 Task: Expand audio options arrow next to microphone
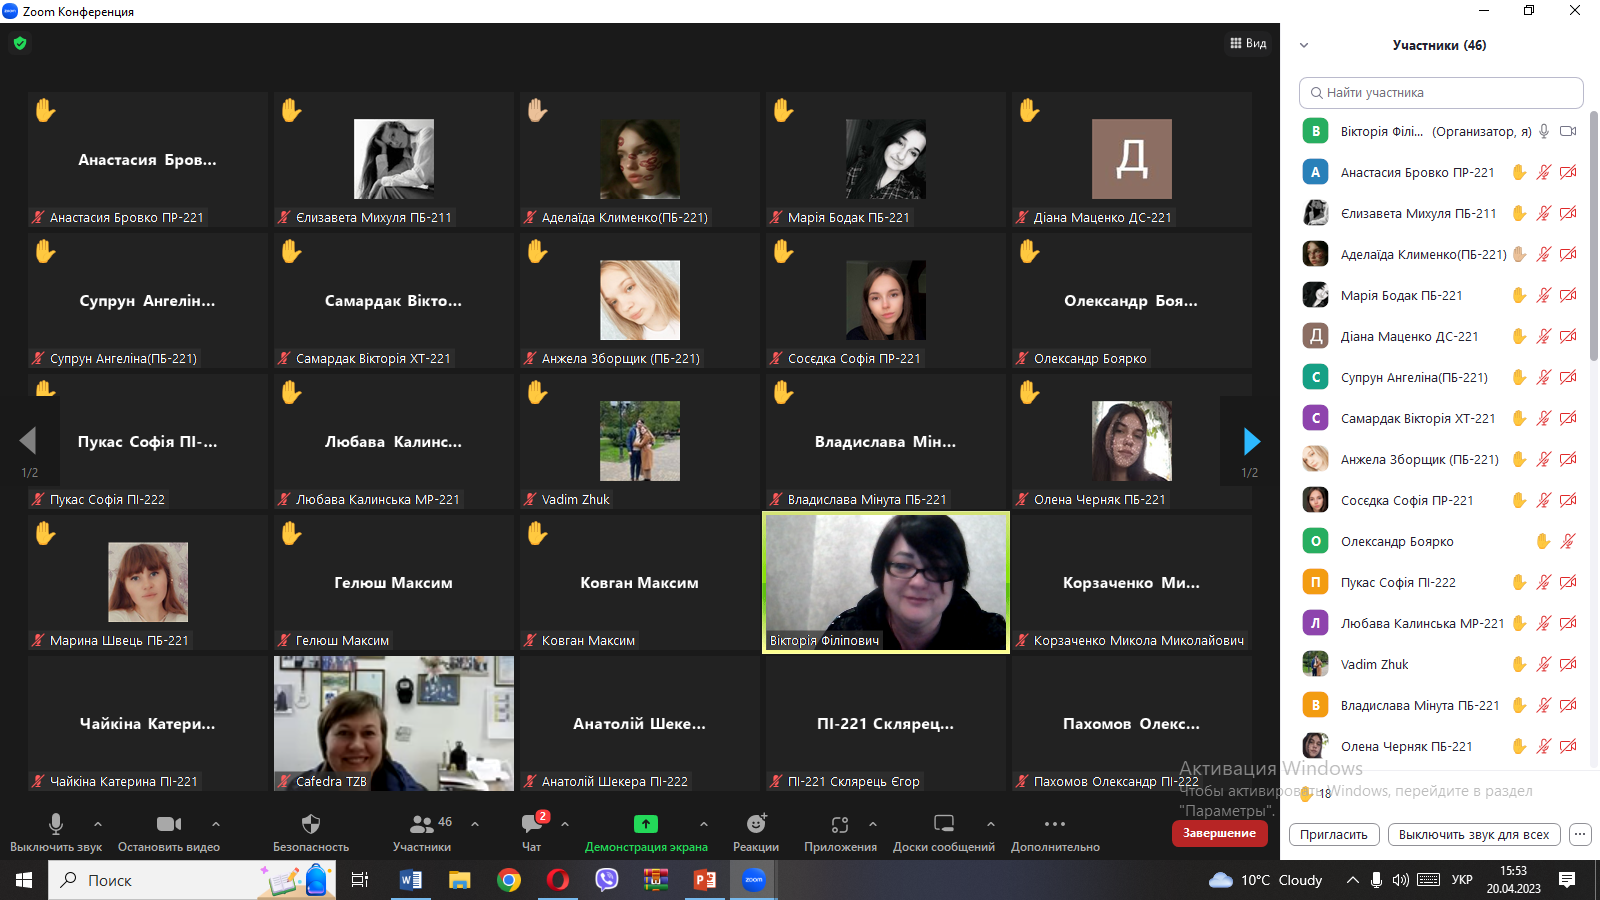click(x=98, y=824)
